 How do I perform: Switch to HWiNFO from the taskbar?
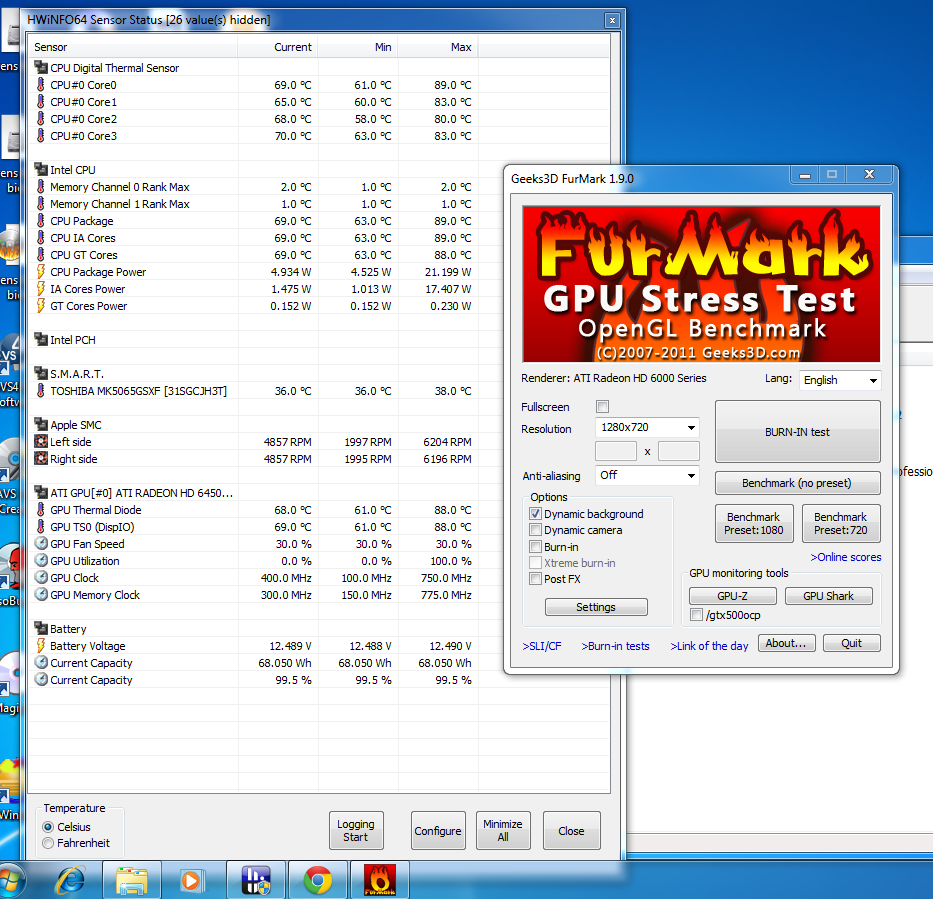(x=256, y=880)
